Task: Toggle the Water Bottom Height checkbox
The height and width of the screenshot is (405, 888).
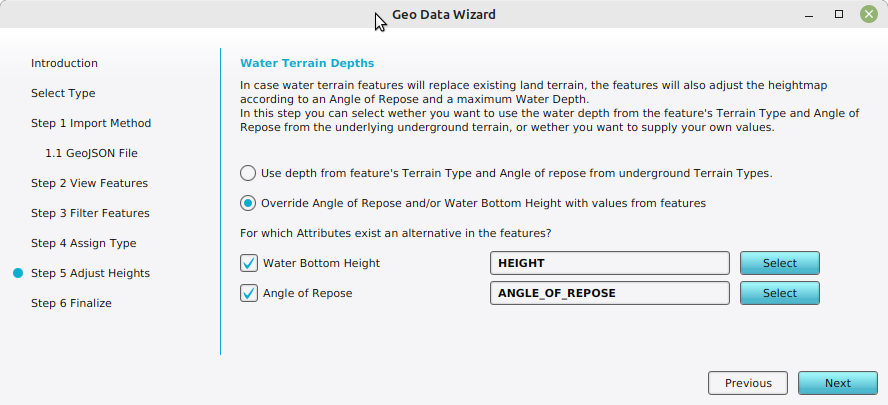Action: [x=249, y=263]
